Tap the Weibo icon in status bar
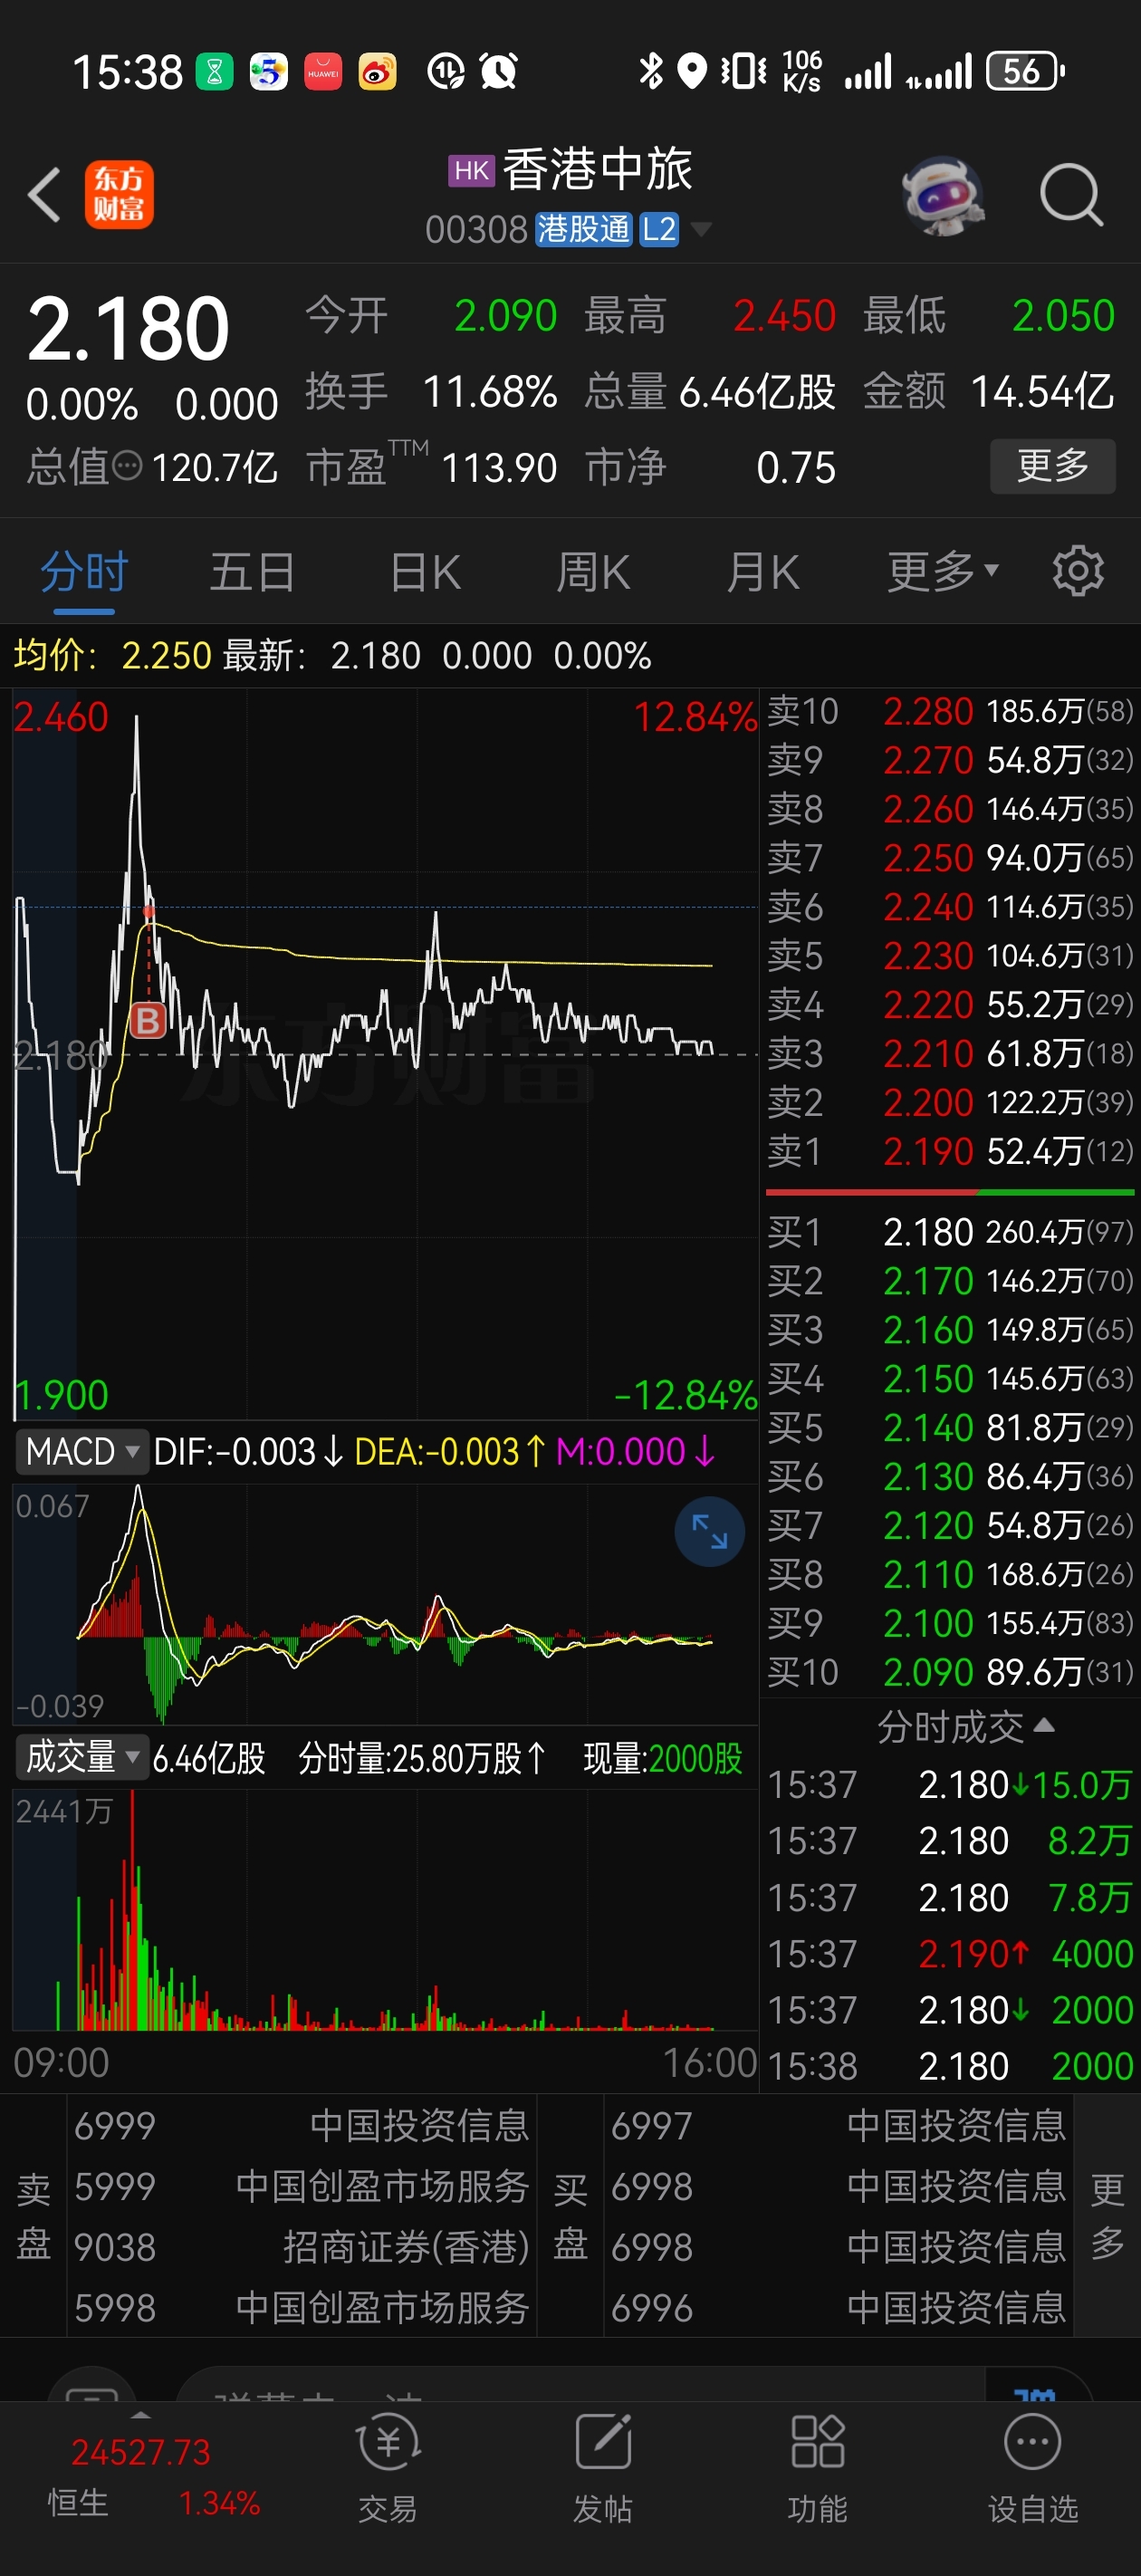The width and height of the screenshot is (1141, 2576). click(377, 71)
